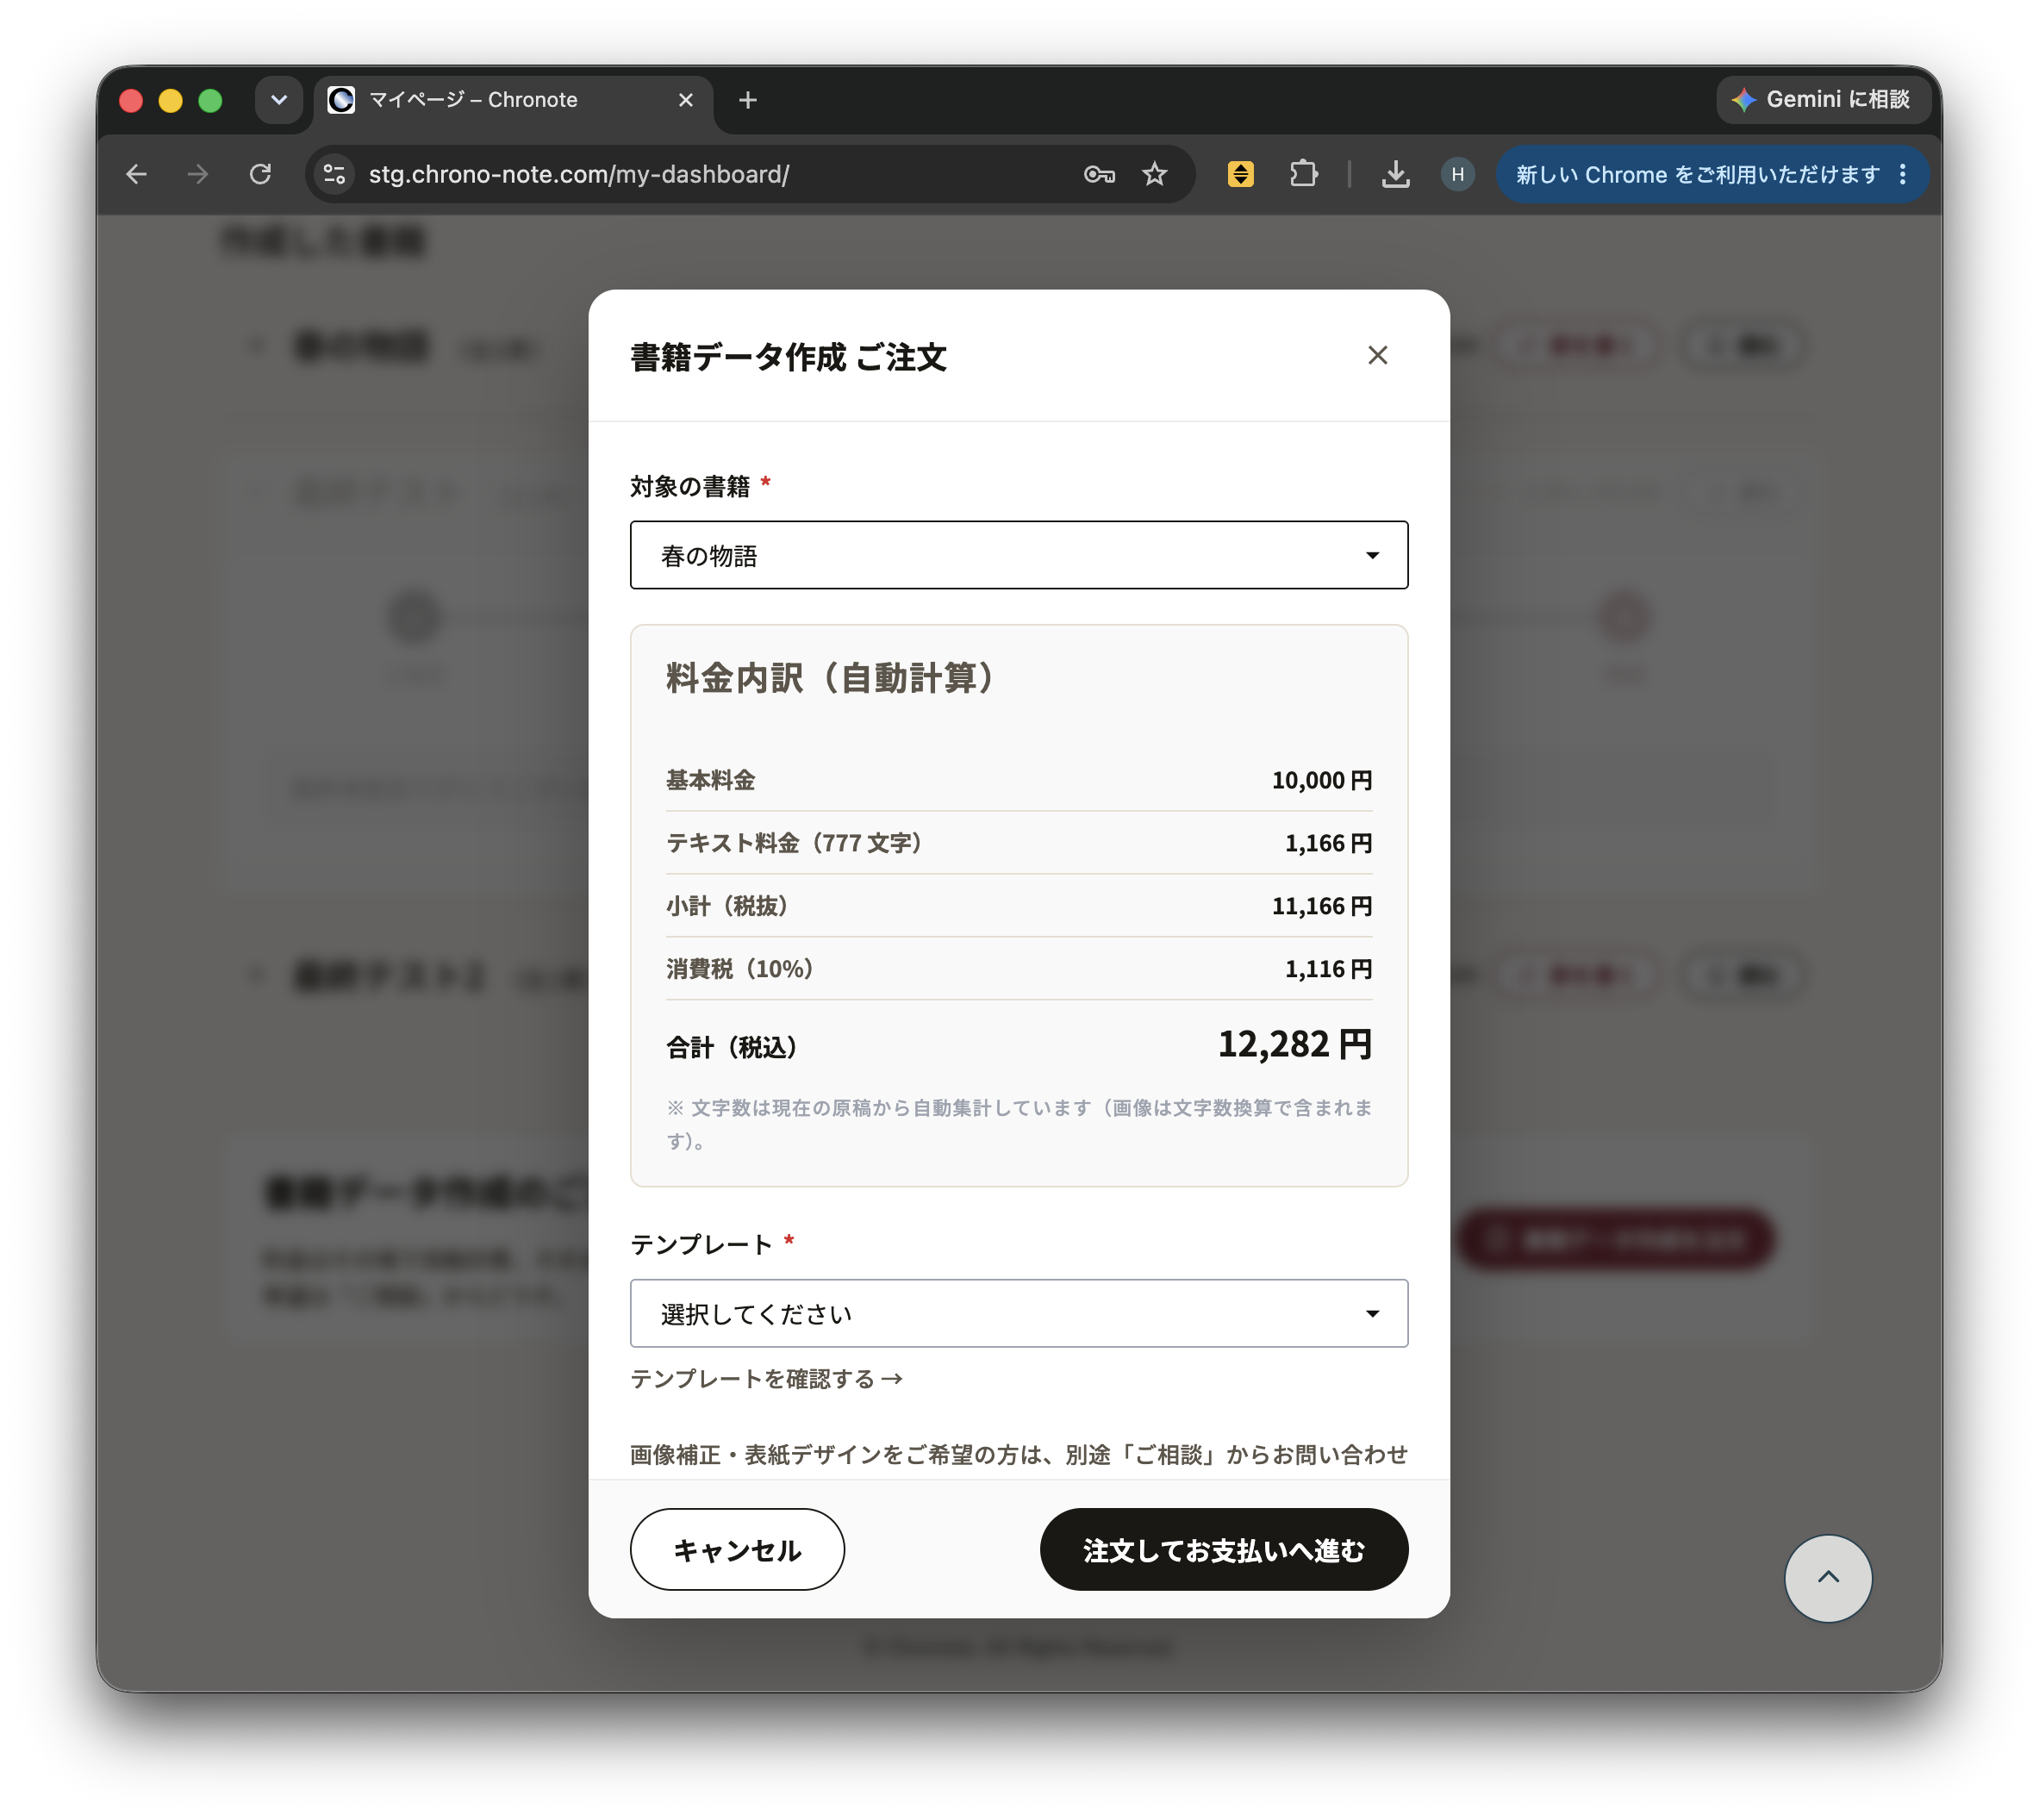Go back with the browser back arrow
The image size is (2039, 1820).
point(137,174)
